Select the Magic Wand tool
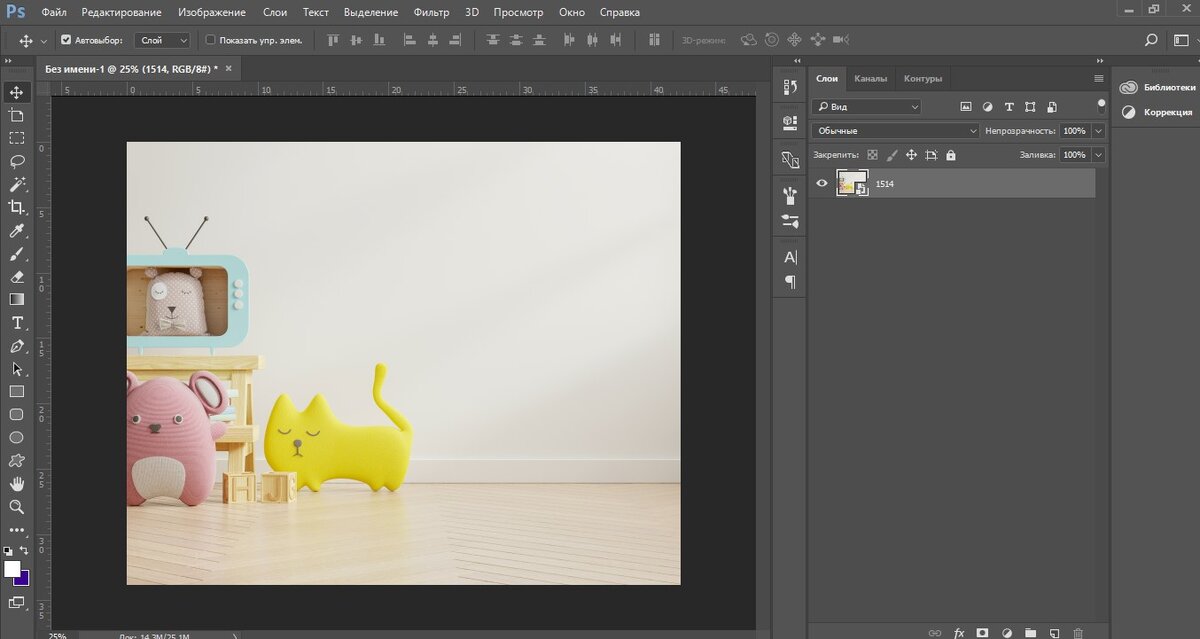1200x639 pixels. 17,184
